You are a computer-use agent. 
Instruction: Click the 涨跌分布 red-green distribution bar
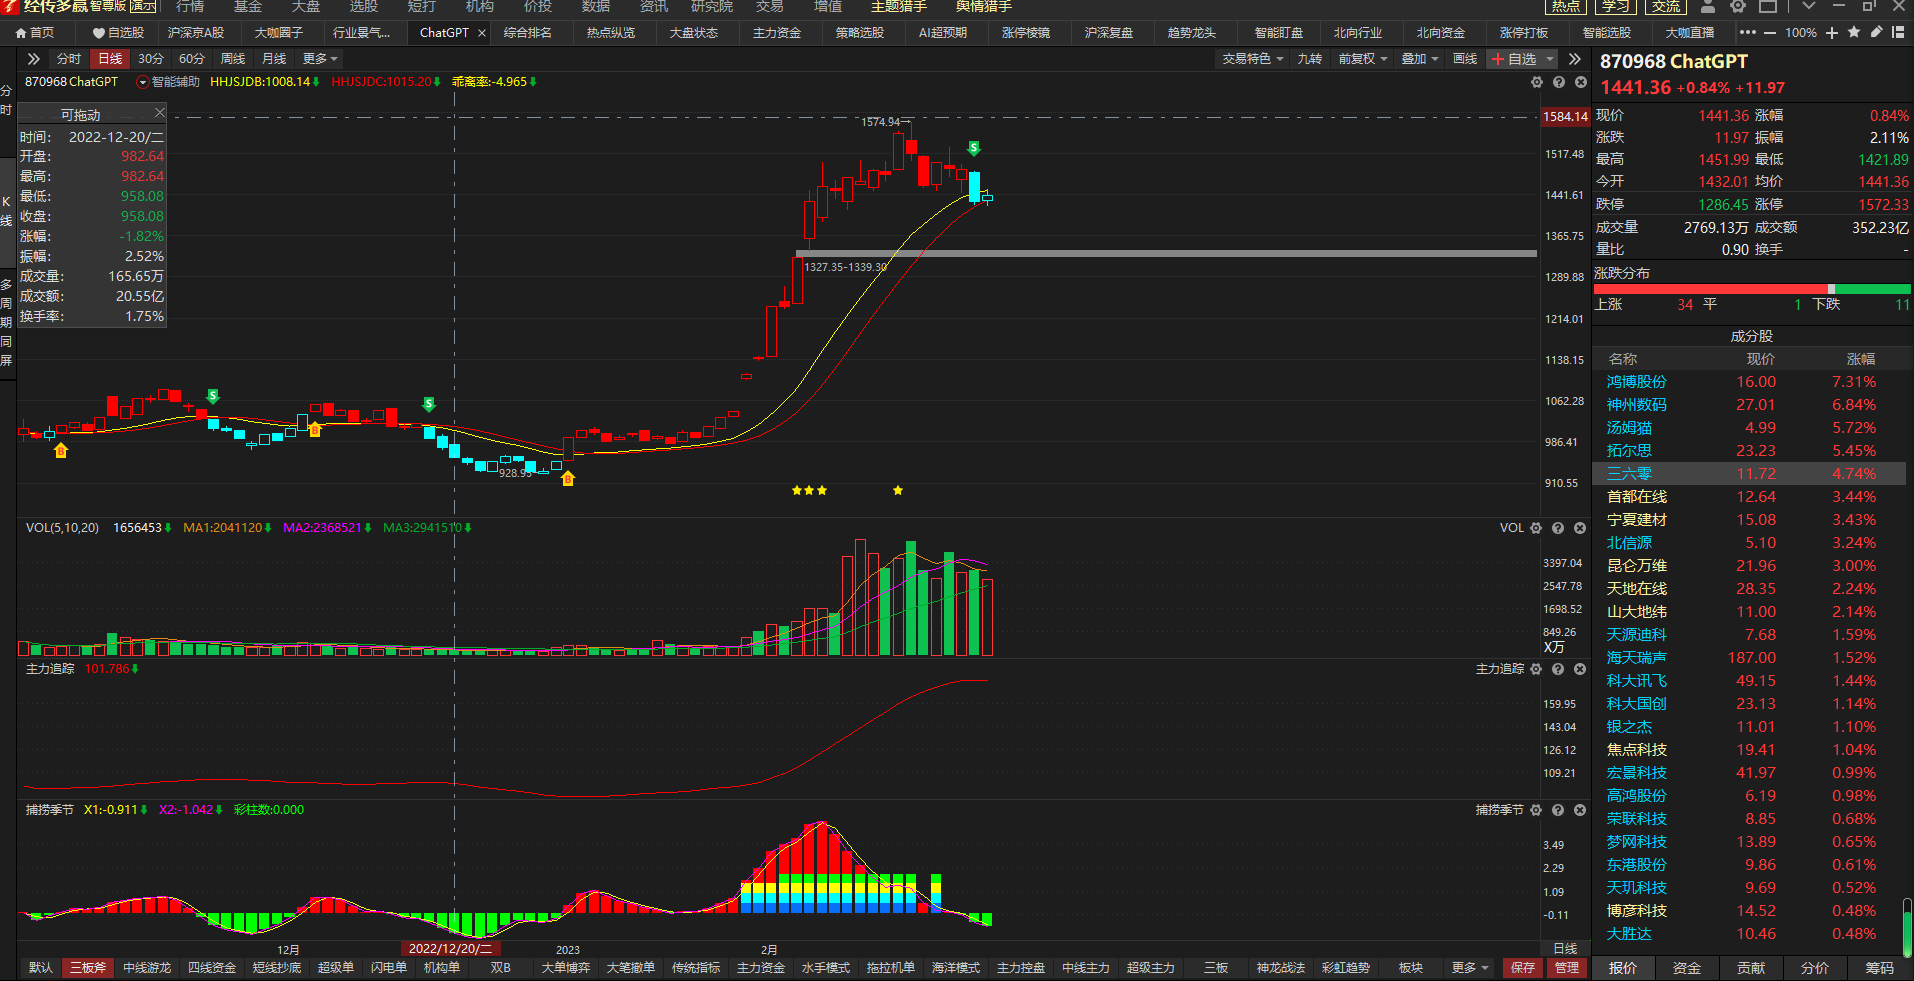(x=1752, y=289)
